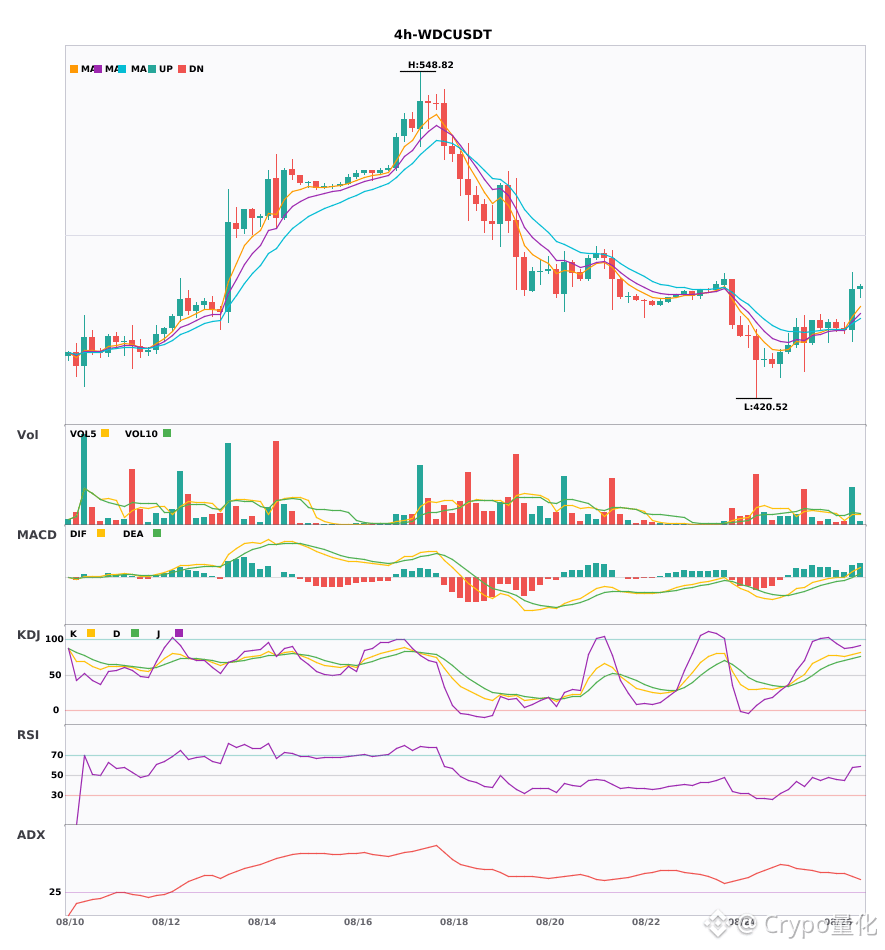Select the yellow VOL5 swatch
Screen dimensions: 885x950
105,433
